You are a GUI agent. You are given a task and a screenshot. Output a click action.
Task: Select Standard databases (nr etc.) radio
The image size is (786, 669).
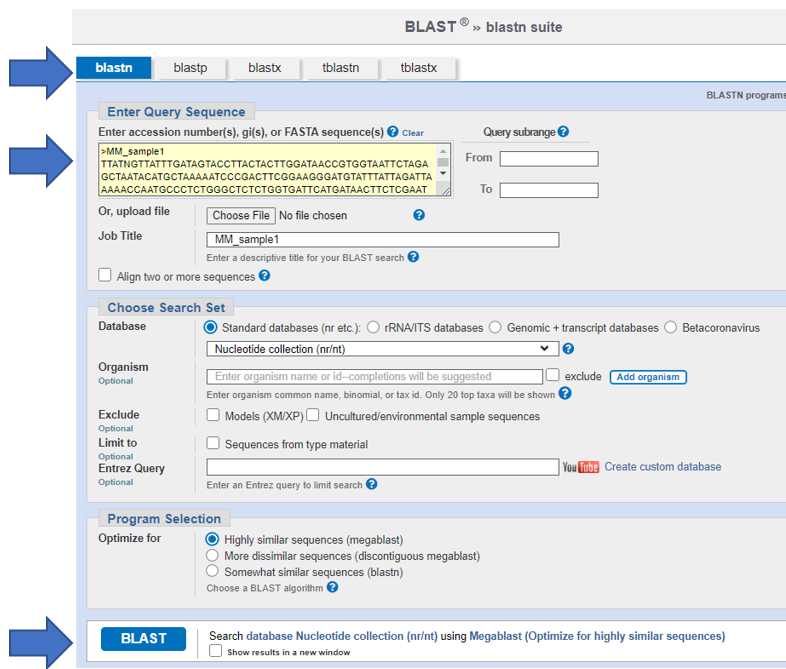(211, 327)
